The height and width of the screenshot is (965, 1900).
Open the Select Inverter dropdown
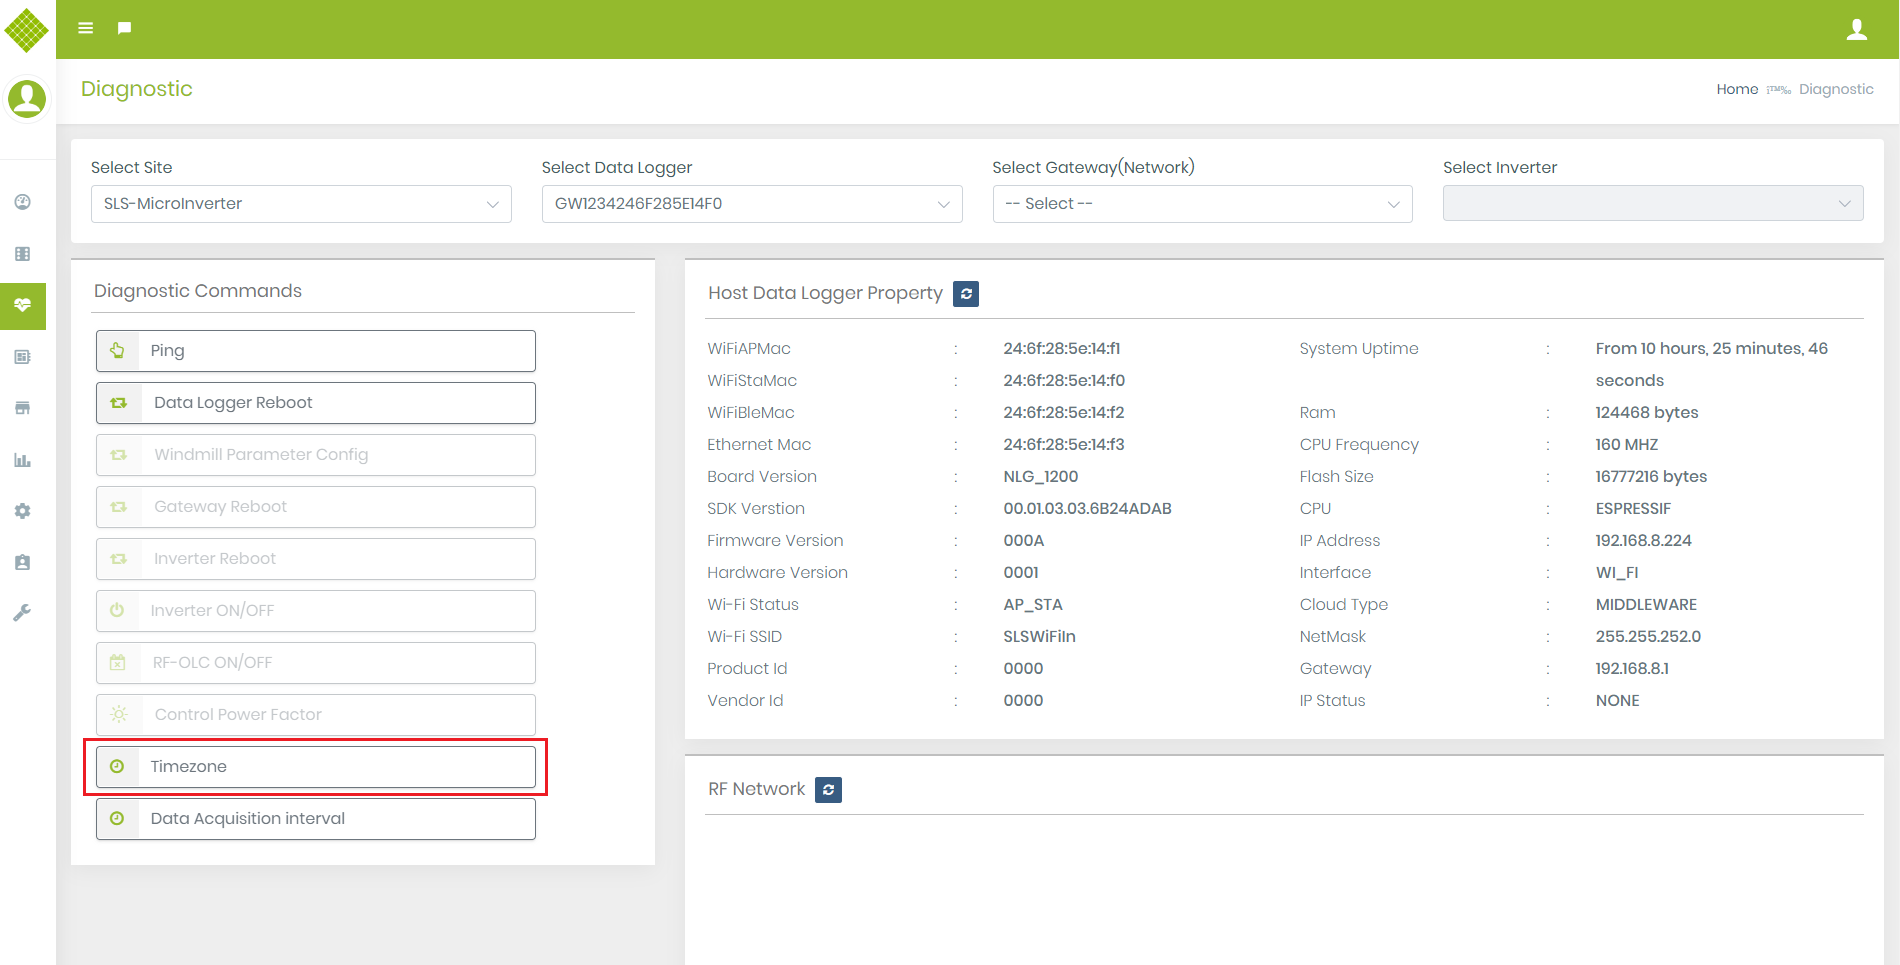[x=1652, y=204]
